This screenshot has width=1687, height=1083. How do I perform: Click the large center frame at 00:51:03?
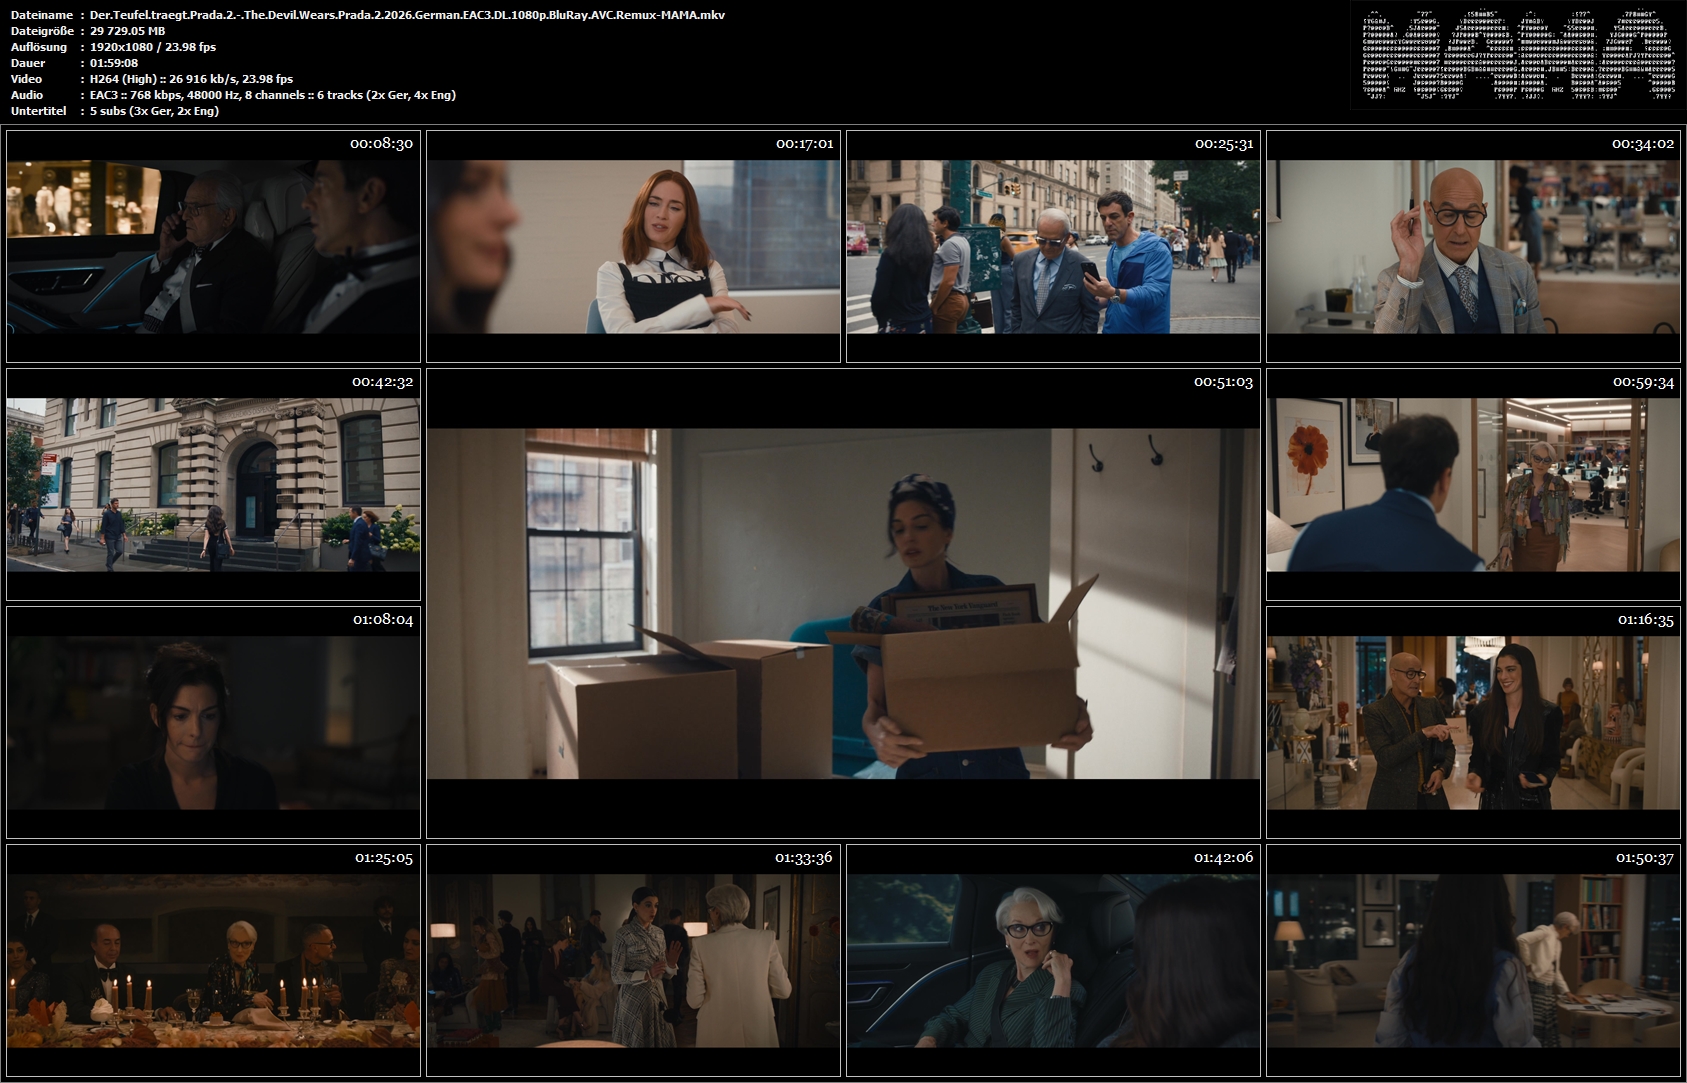click(843, 603)
